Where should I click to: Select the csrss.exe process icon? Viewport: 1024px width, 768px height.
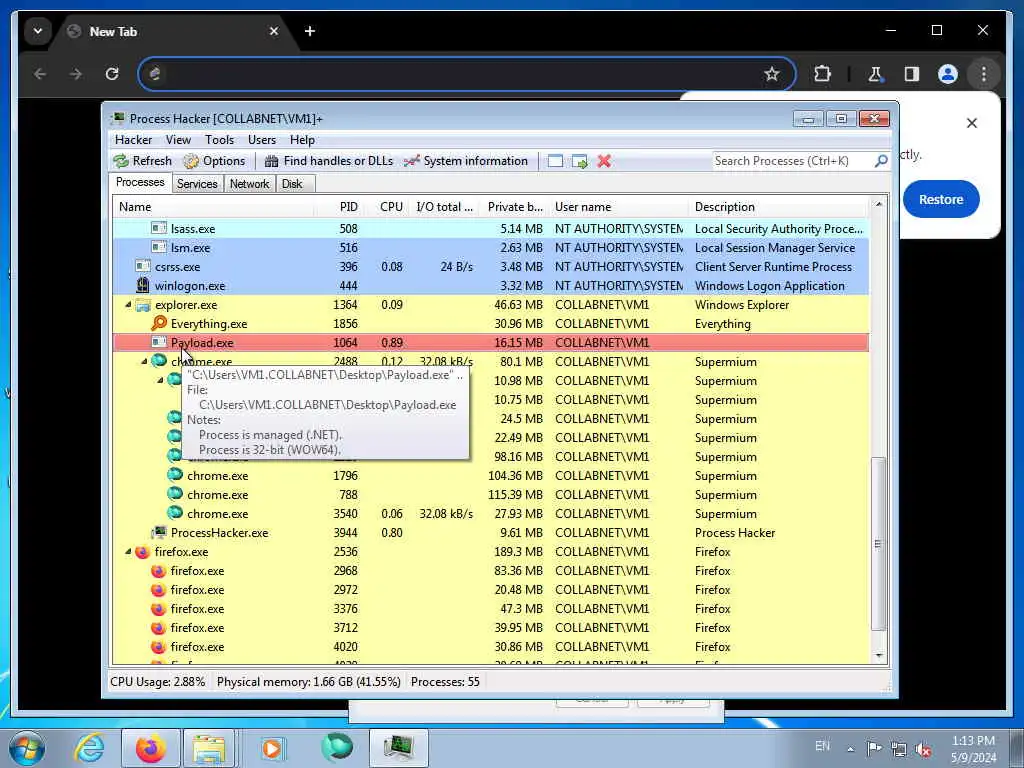point(143,266)
